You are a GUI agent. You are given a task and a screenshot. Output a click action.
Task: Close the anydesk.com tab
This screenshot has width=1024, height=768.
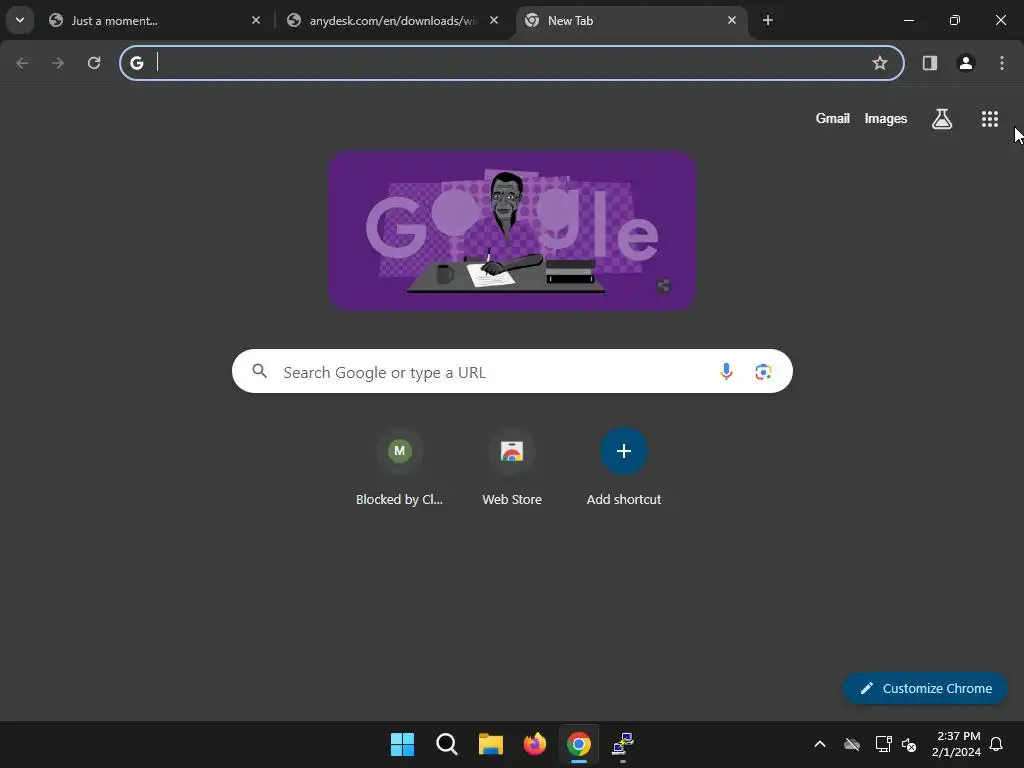point(494,20)
